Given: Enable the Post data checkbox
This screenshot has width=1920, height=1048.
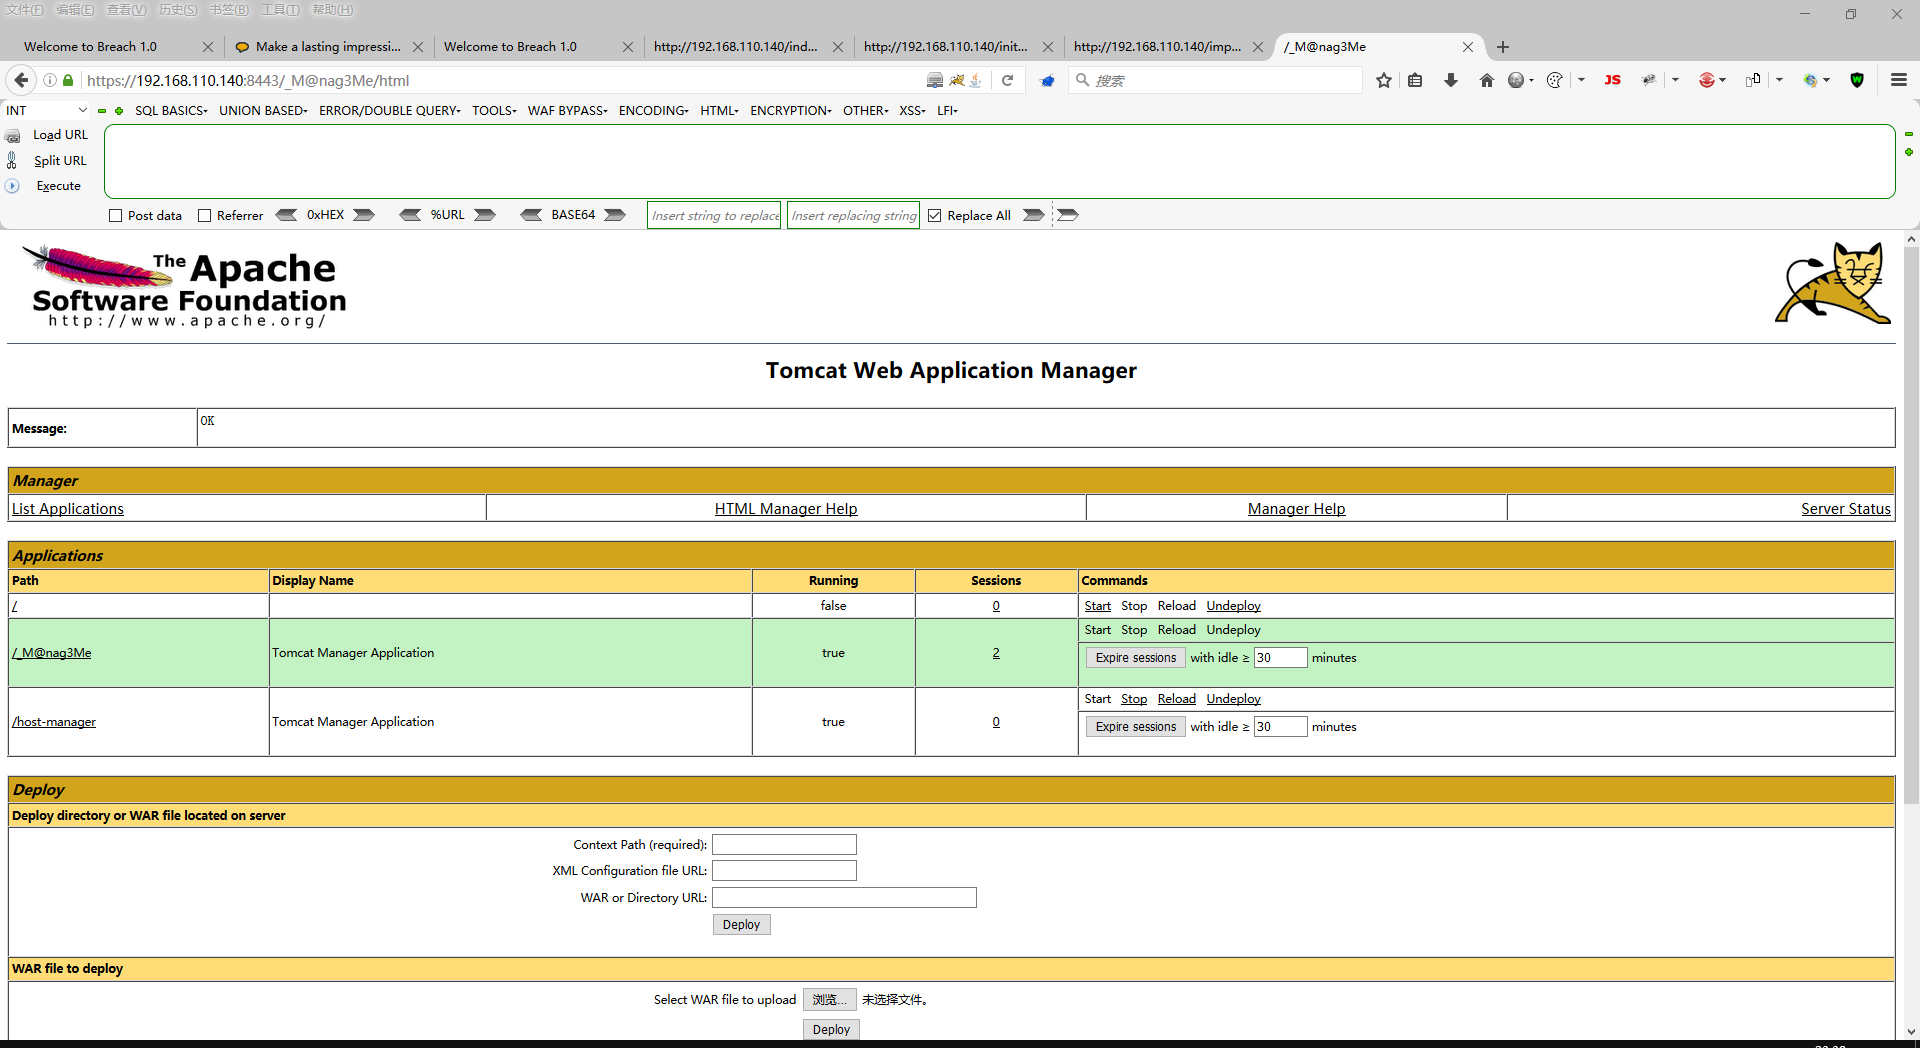Looking at the screenshot, I should pyautogui.click(x=116, y=215).
